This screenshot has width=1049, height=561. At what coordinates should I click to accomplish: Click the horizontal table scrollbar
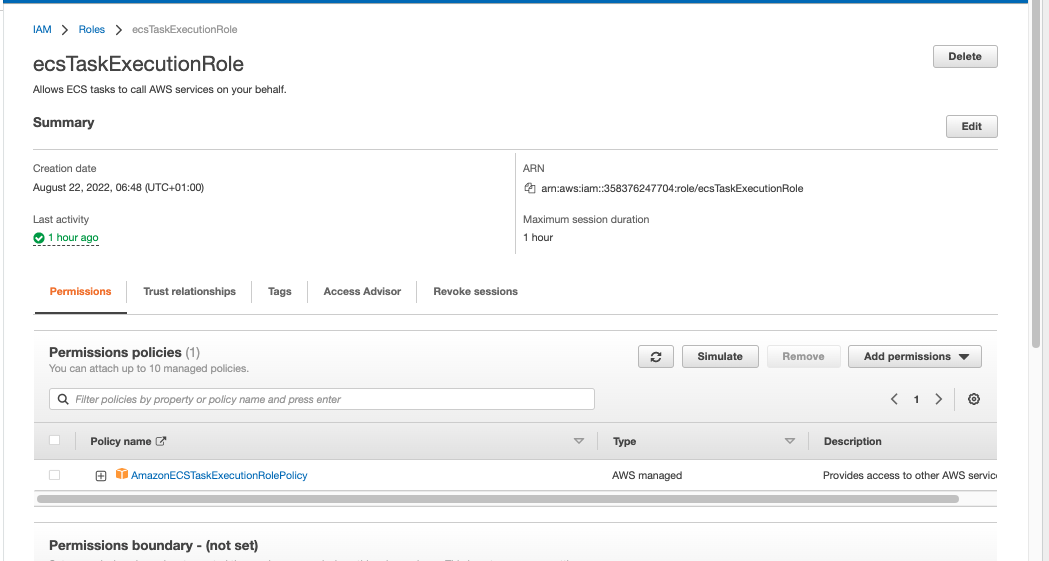click(498, 499)
